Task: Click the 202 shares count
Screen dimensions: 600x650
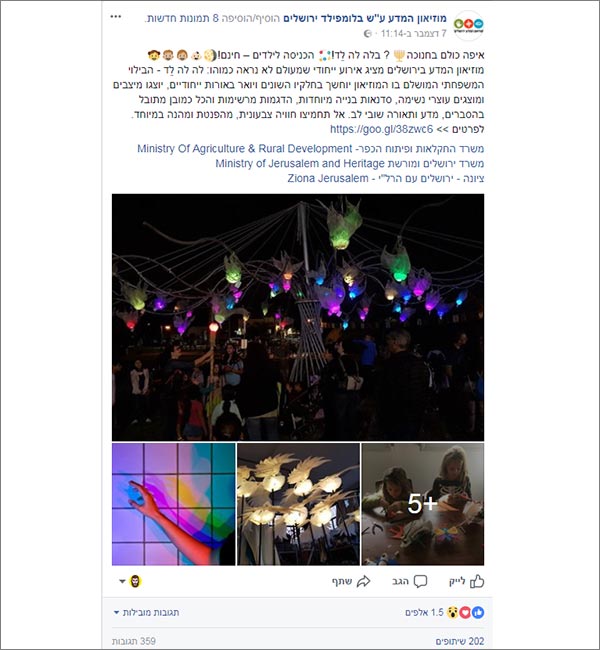Action: point(460,641)
